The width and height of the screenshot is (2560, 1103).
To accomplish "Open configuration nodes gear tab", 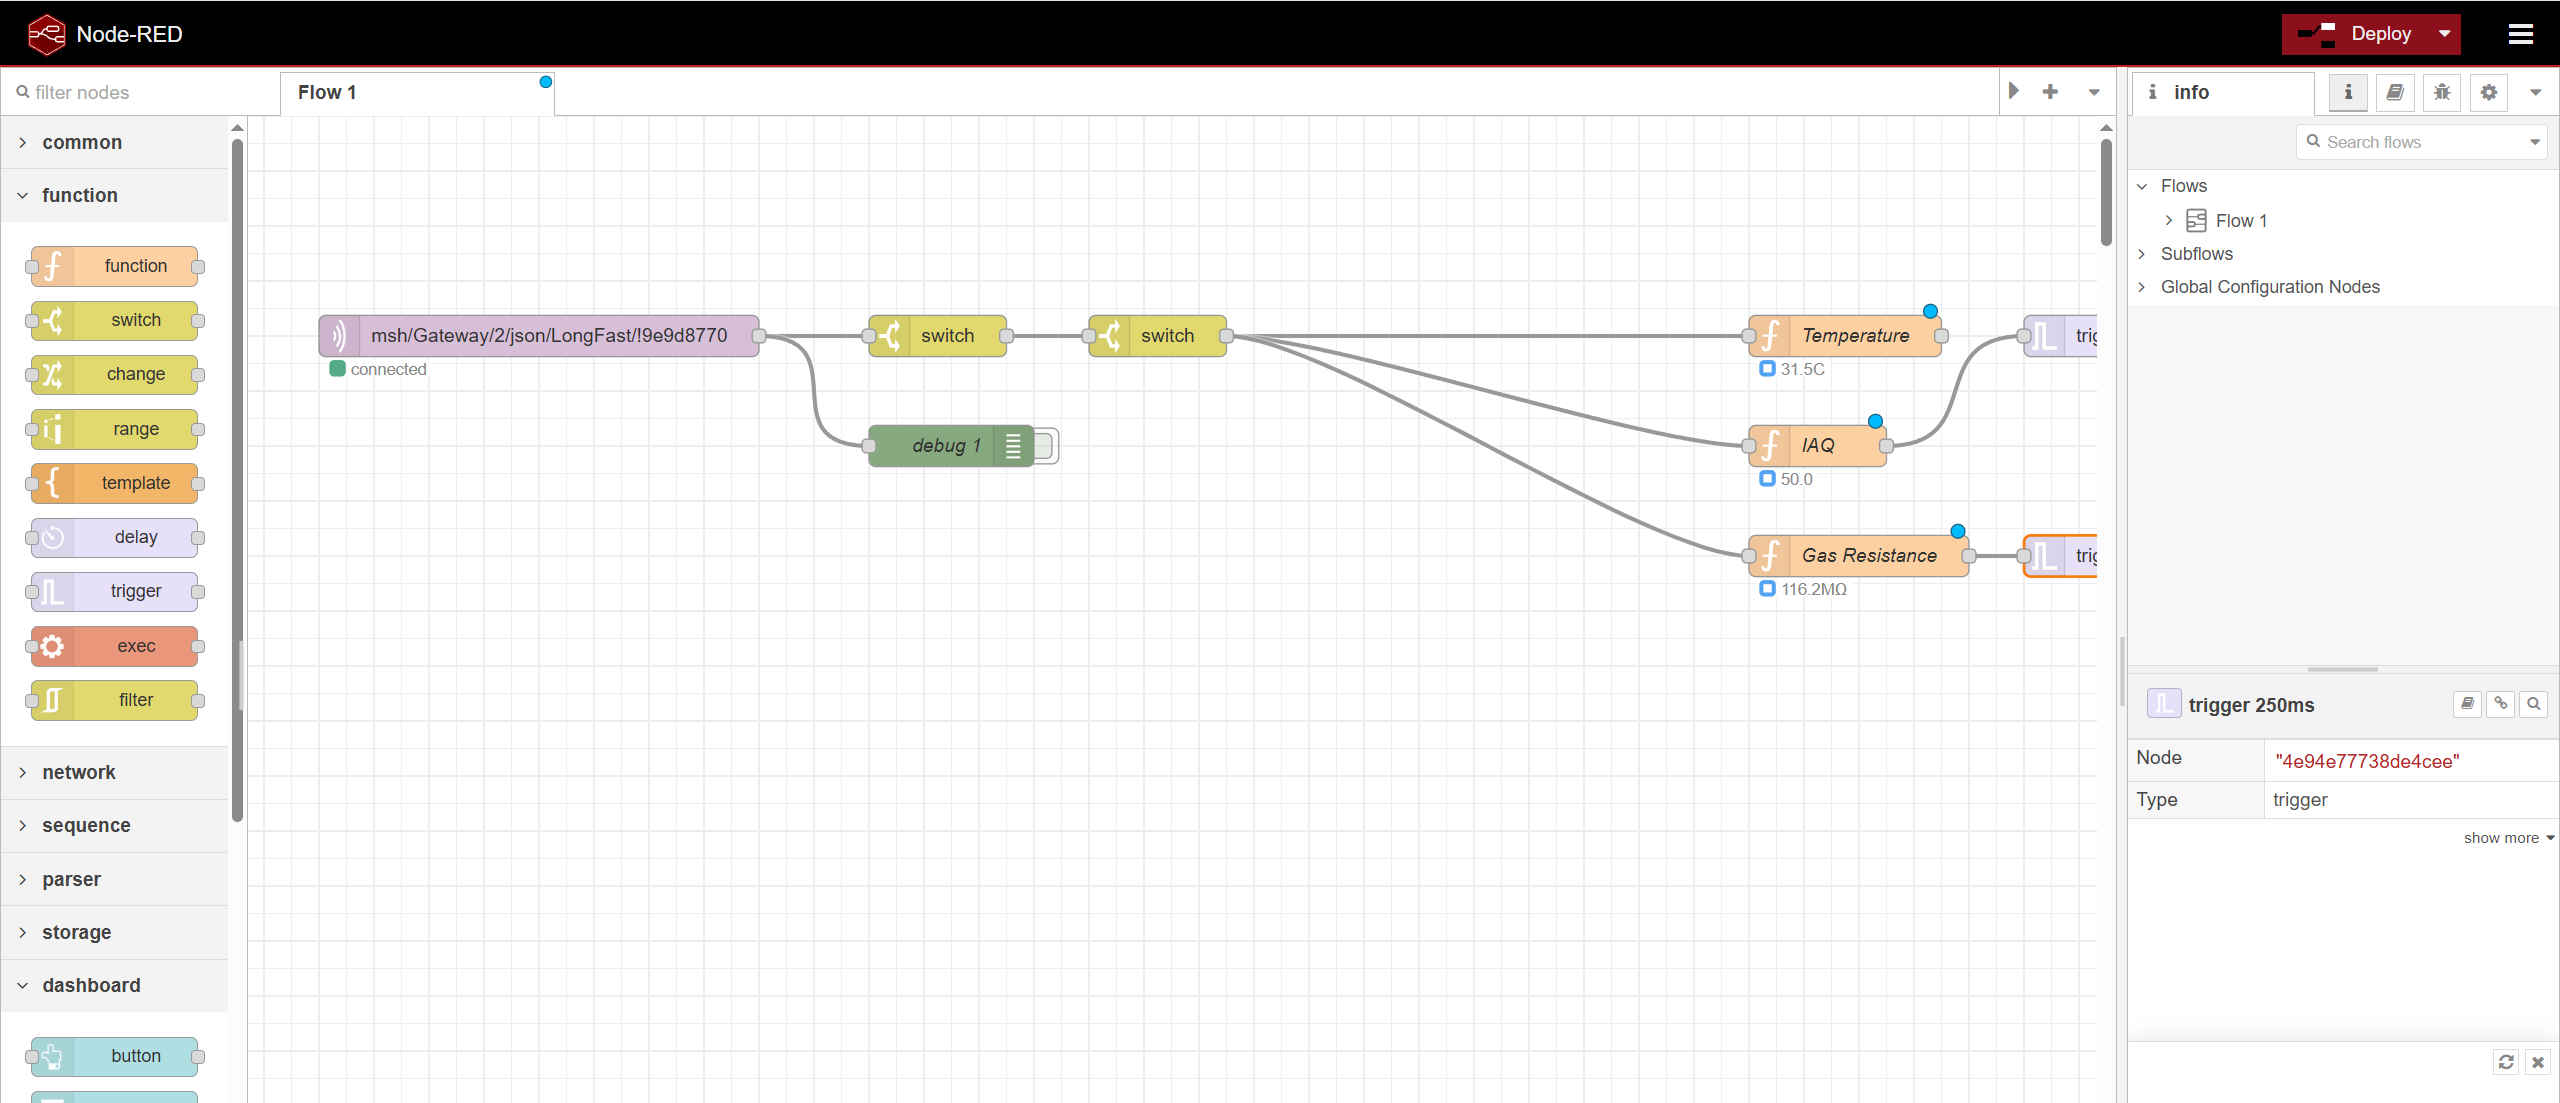I will click(2488, 92).
